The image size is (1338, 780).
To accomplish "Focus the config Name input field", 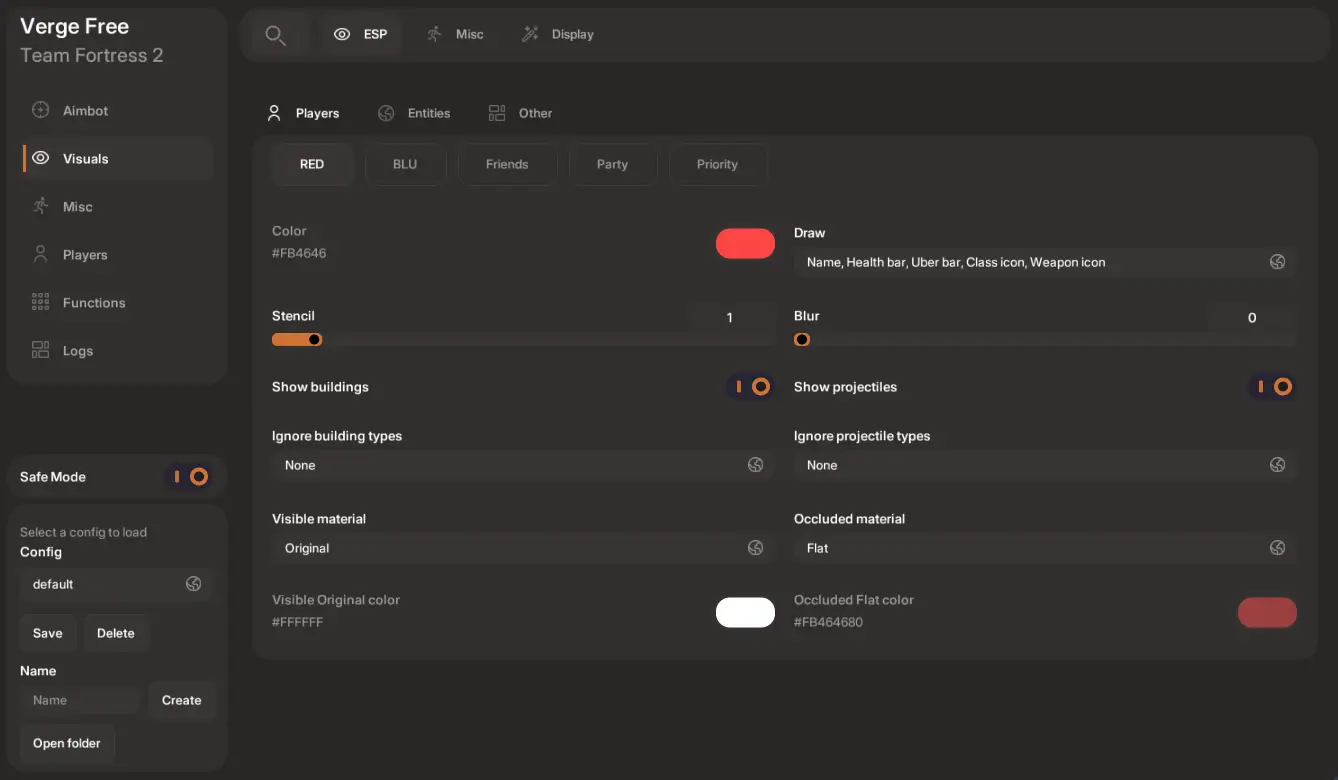I will 81,700.
